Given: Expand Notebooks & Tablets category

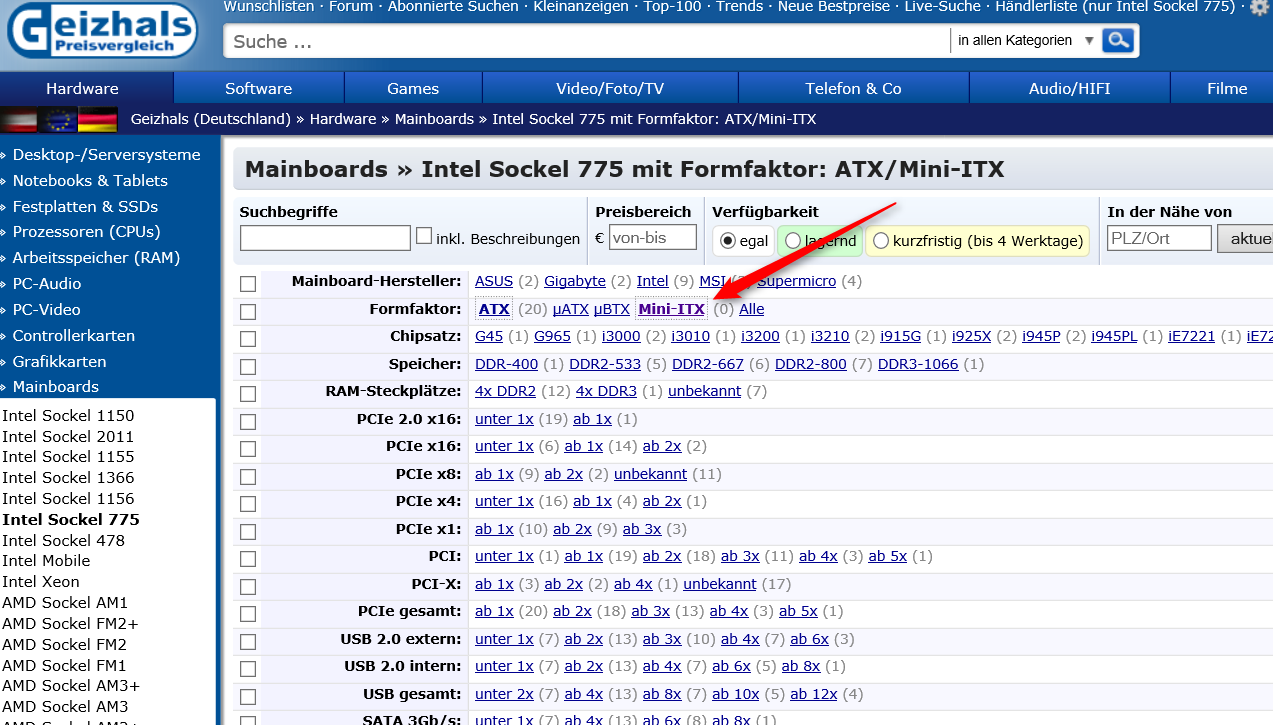Looking at the screenshot, I should click(x=90, y=180).
